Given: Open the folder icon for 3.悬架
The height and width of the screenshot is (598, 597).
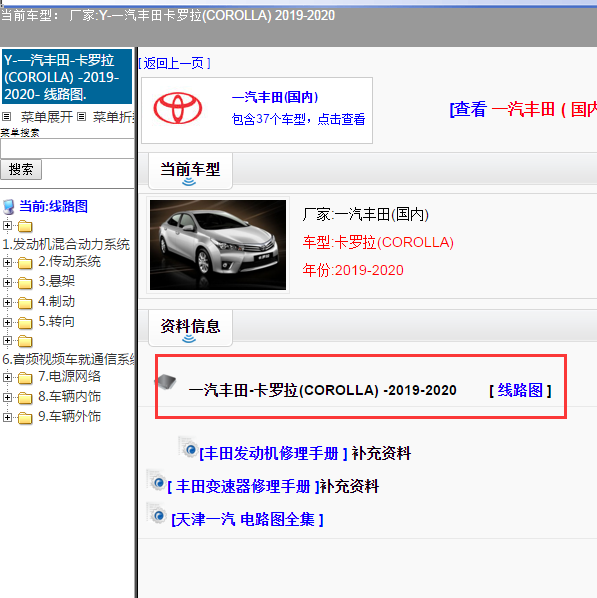Looking at the screenshot, I should pyautogui.click(x=25, y=283).
